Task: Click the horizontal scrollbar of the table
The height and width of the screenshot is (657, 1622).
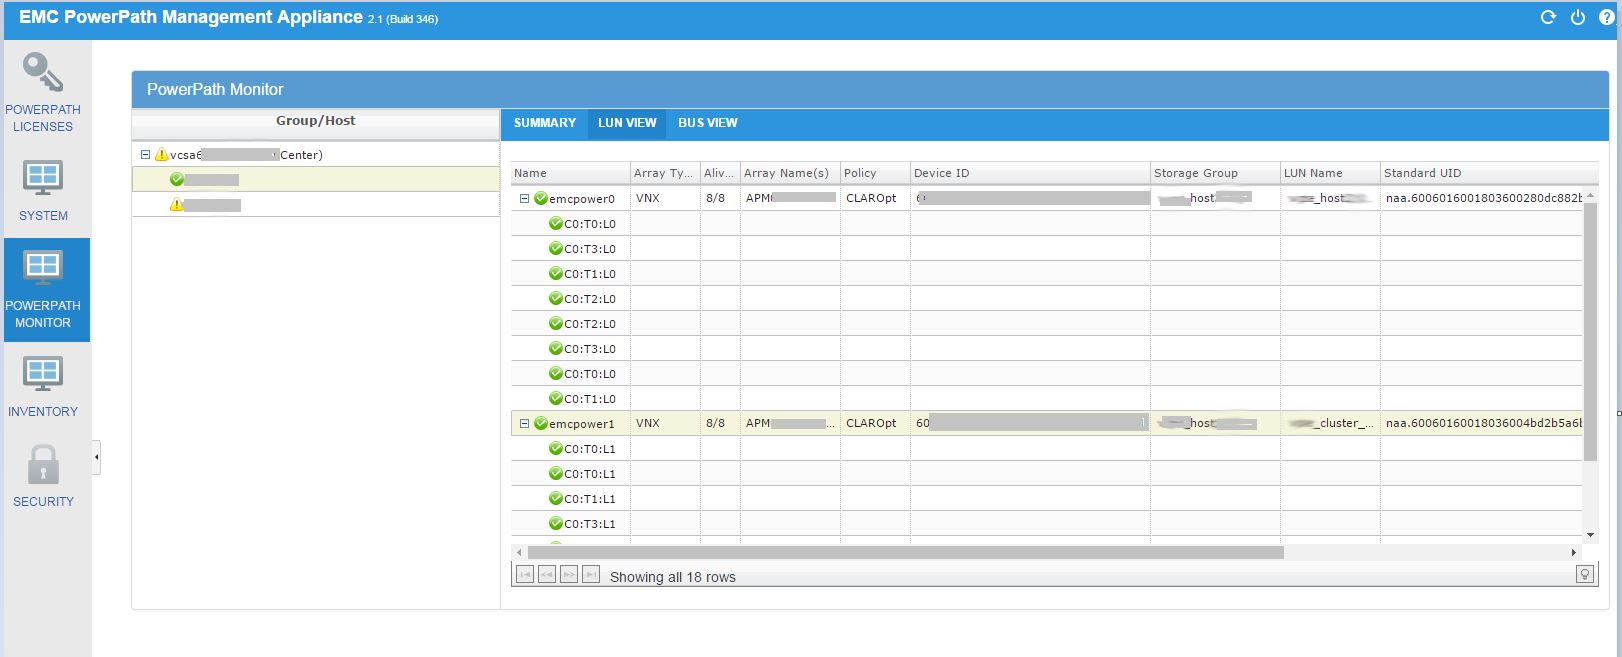Action: point(905,552)
